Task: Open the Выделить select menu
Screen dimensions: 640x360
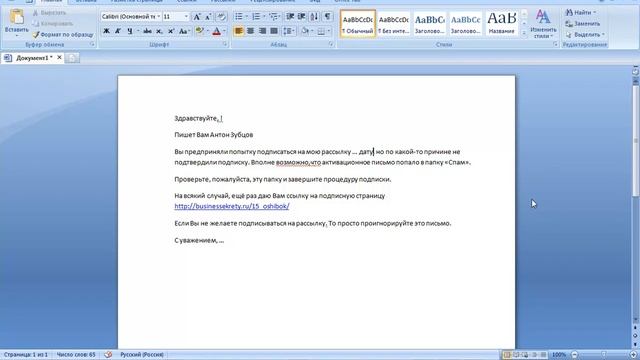Action: [585, 35]
